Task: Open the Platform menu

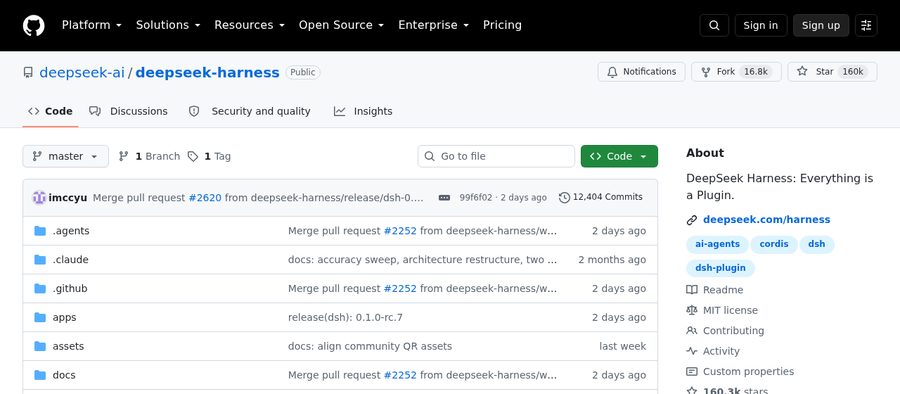Action: click(x=92, y=25)
